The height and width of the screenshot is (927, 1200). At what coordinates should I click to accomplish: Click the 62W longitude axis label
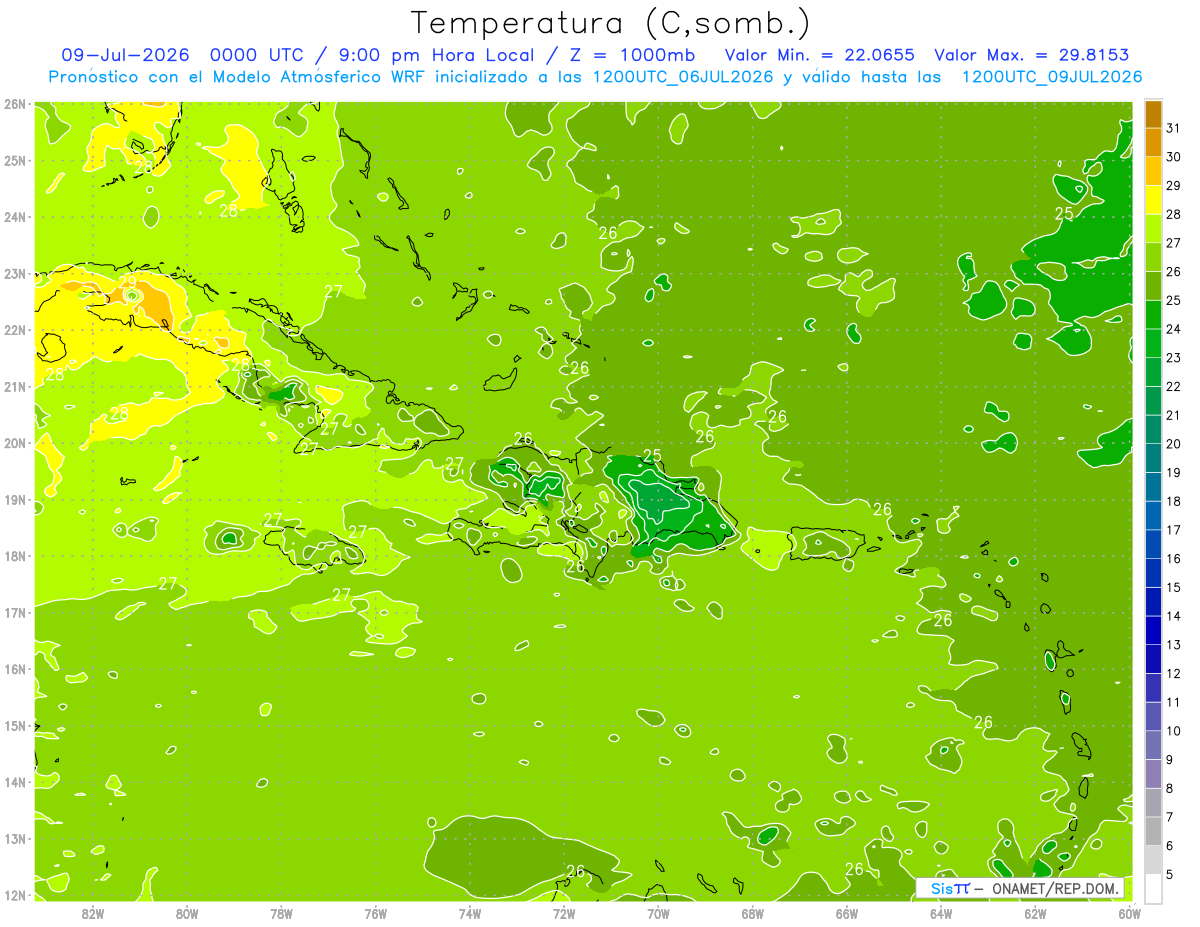[1035, 914]
